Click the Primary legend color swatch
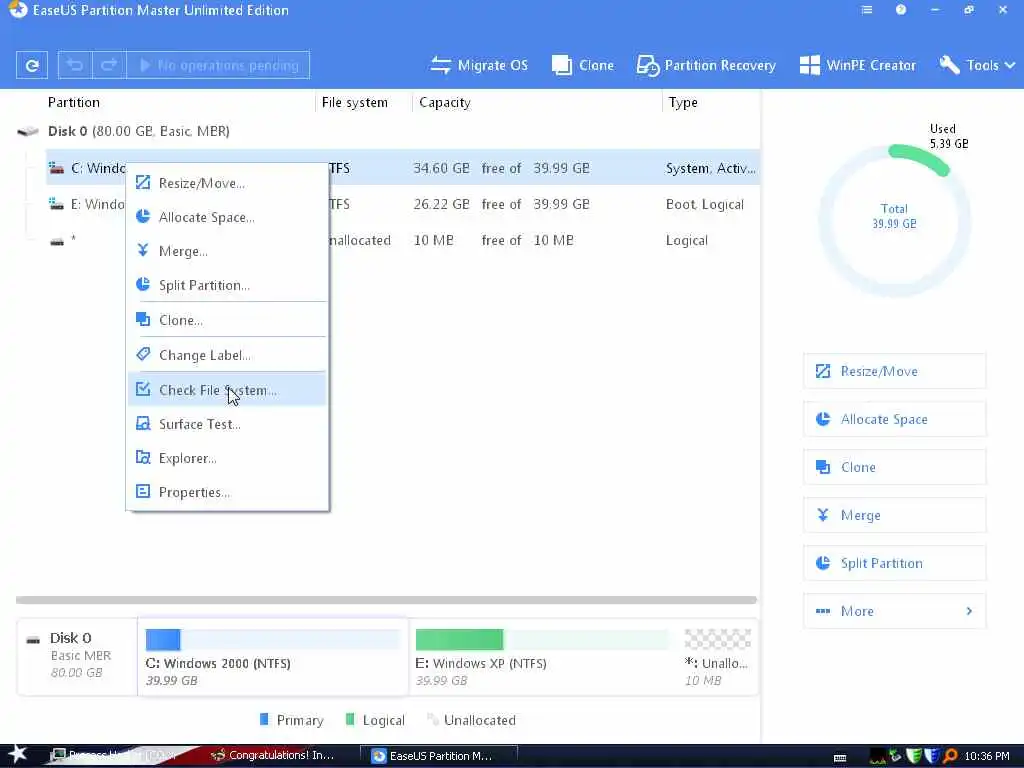This screenshot has height=768, width=1024. pyautogui.click(x=264, y=720)
